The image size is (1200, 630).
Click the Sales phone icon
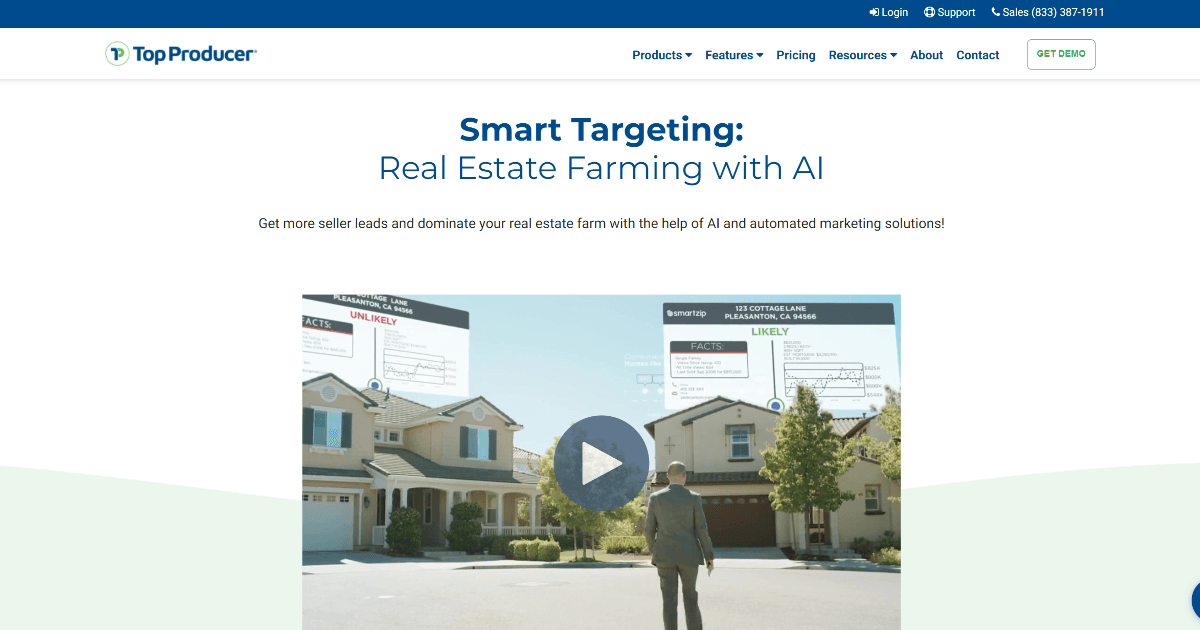coord(995,12)
